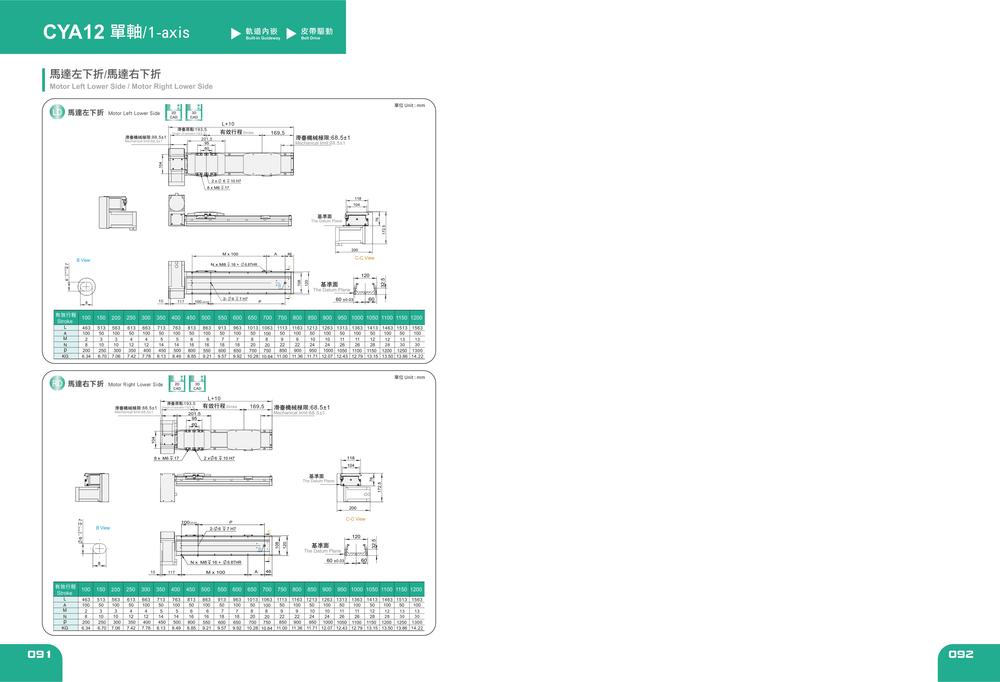Open the 2D CAD icon for Motor Right Lower Side
Viewport: 1000px width, 682px height.
point(177,383)
